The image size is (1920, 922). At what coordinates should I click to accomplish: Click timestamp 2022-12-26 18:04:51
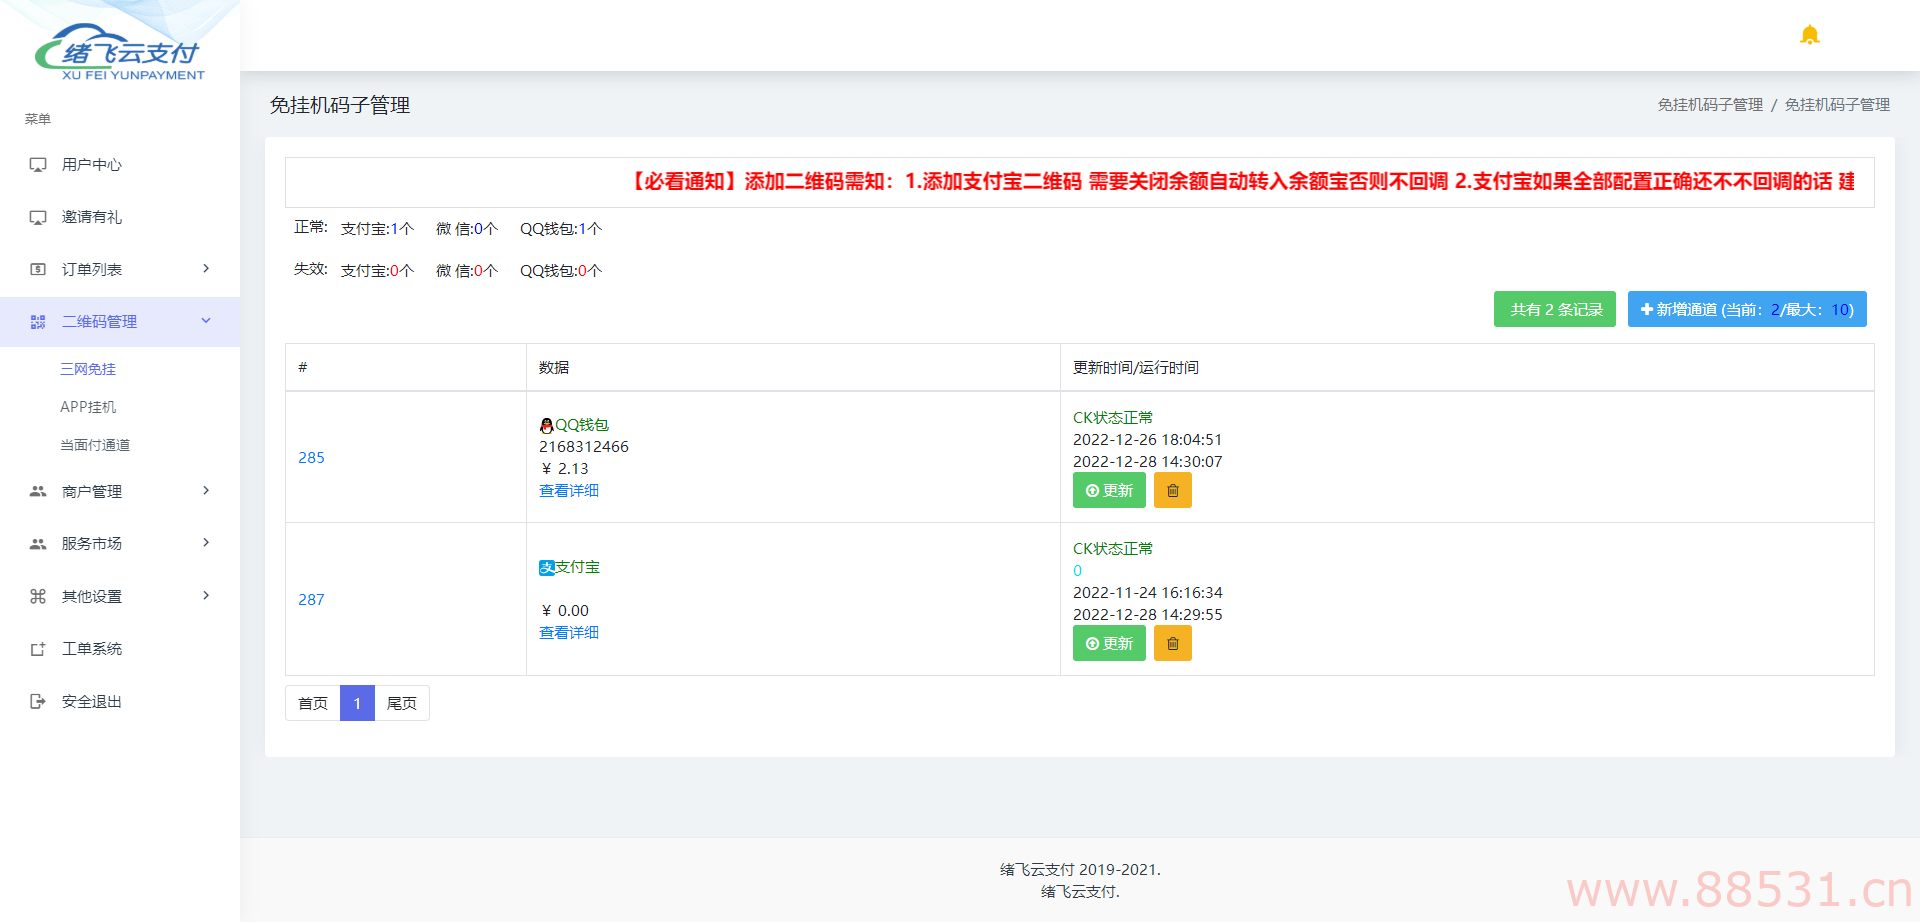[x=1148, y=439]
